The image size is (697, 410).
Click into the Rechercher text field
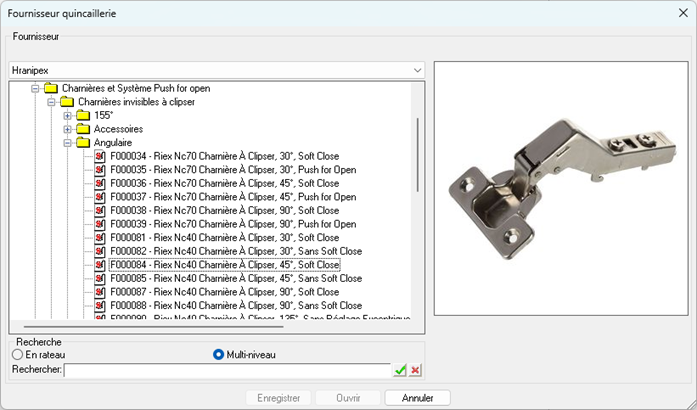pos(226,370)
